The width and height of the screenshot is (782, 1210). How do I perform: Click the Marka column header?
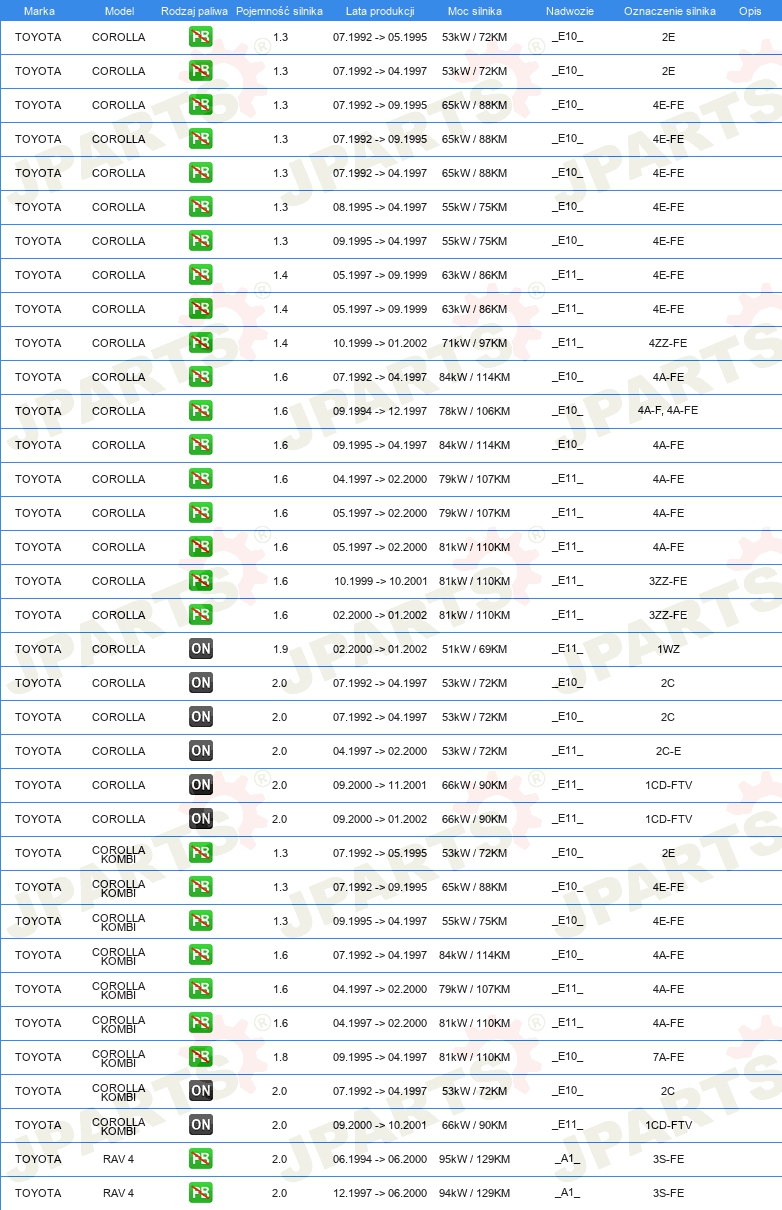pos(39,11)
